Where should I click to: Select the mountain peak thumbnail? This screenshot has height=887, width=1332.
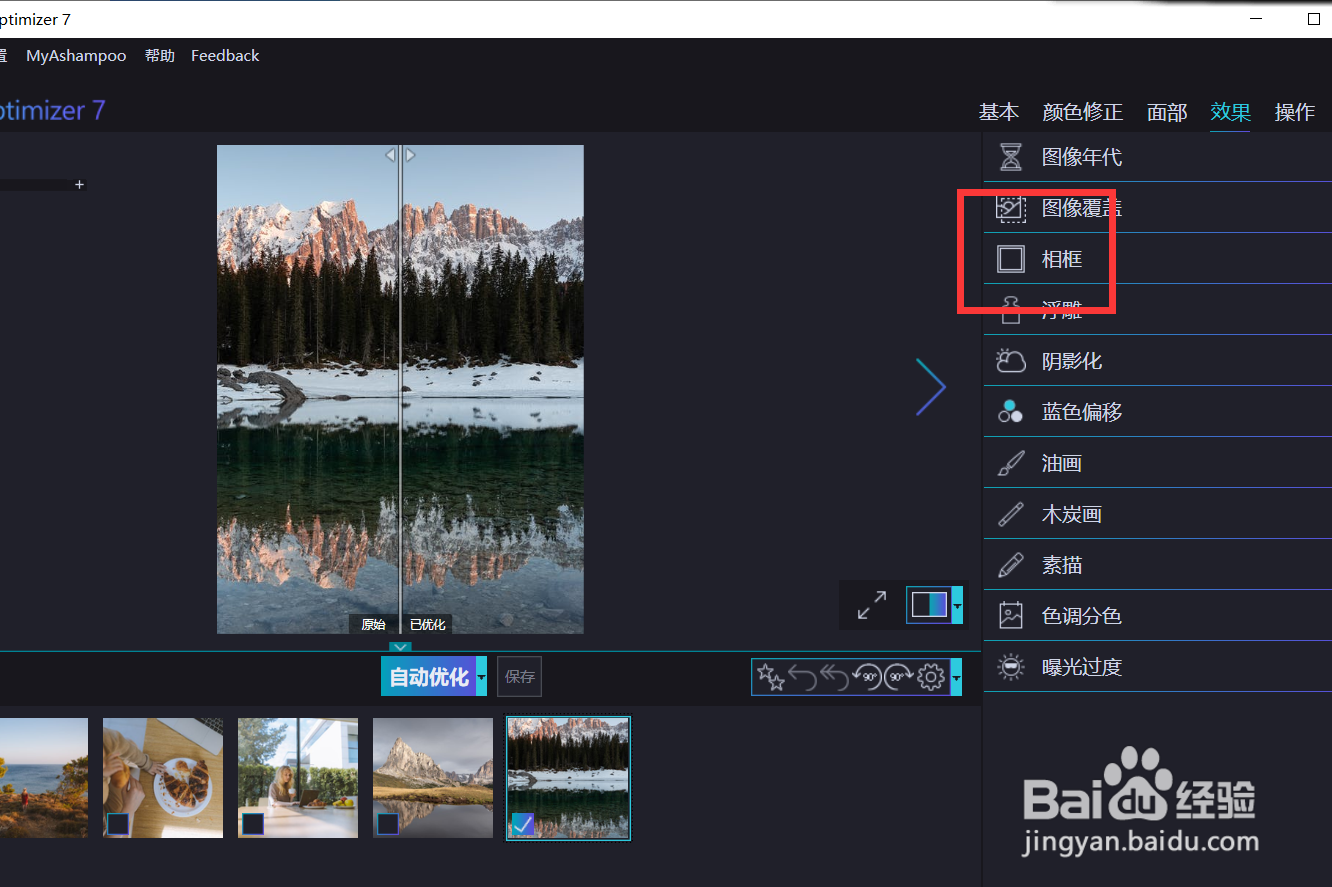(433, 778)
